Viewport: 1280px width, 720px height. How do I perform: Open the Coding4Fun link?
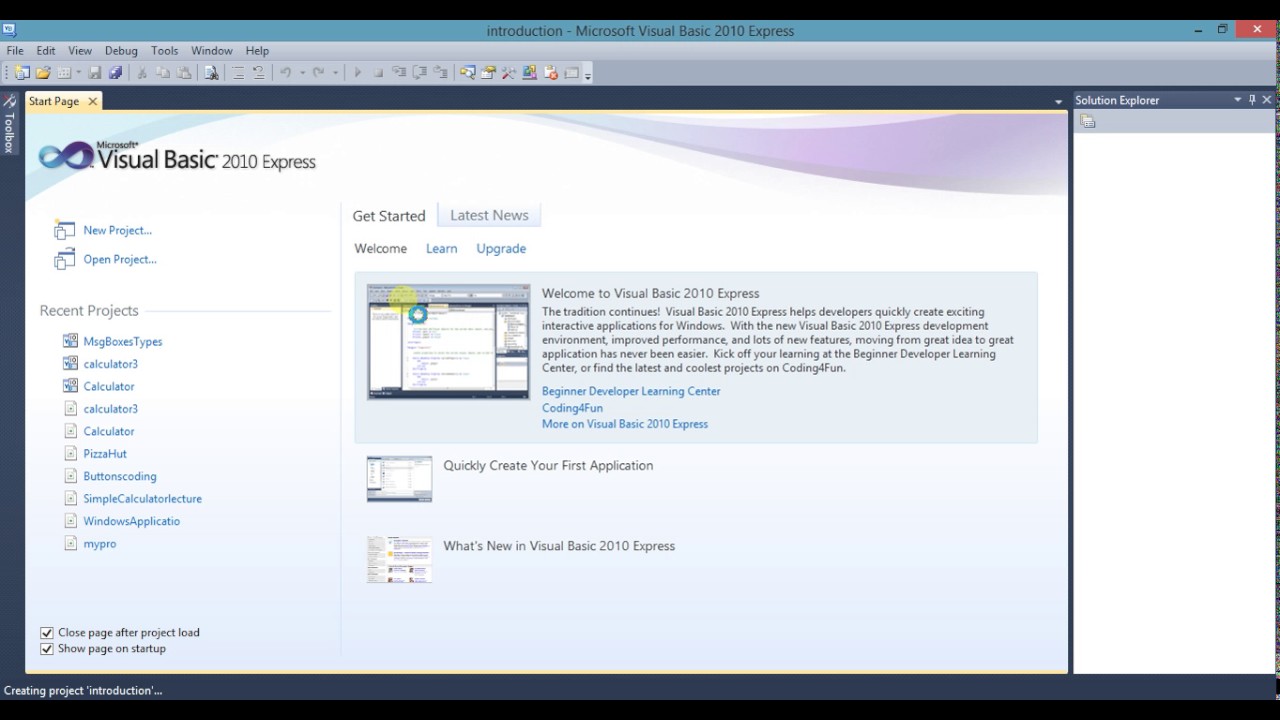572,408
